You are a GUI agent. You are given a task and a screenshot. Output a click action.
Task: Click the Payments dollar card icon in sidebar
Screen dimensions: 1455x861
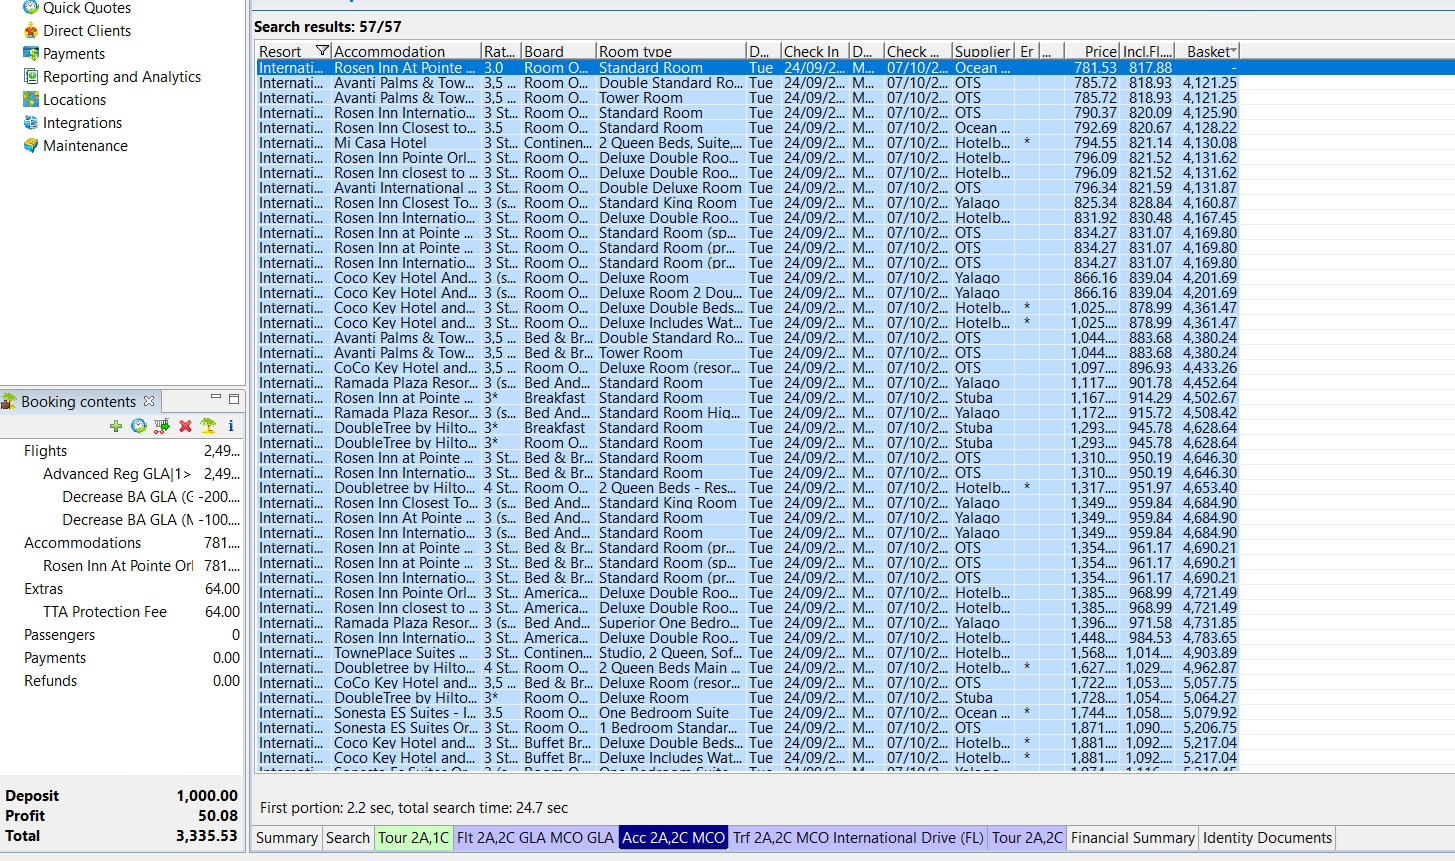31,54
